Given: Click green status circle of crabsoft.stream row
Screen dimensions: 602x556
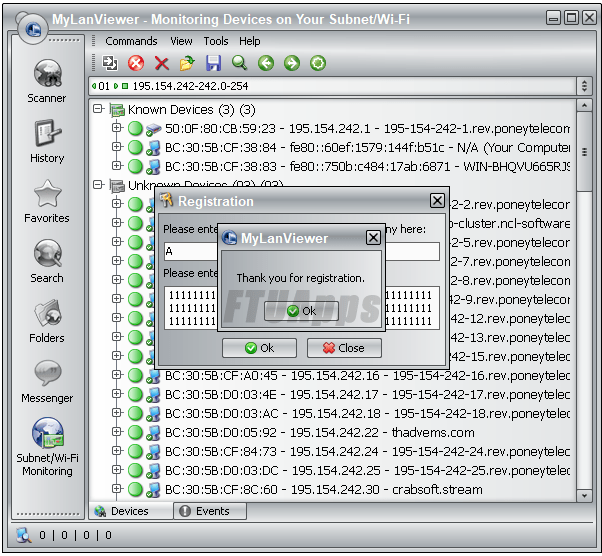Looking at the screenshot, I should point(135,490).
